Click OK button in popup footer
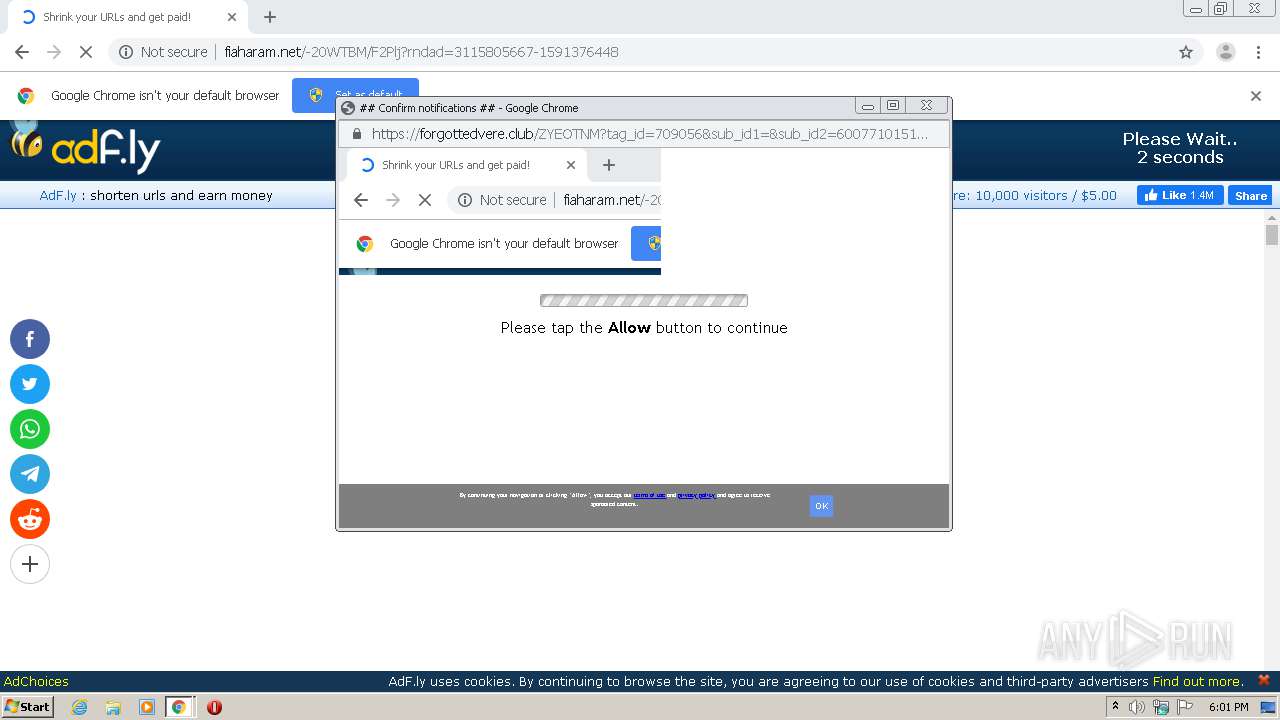Image resolution: width=1280 pixels, height=720 pixels. coord(821,506)
